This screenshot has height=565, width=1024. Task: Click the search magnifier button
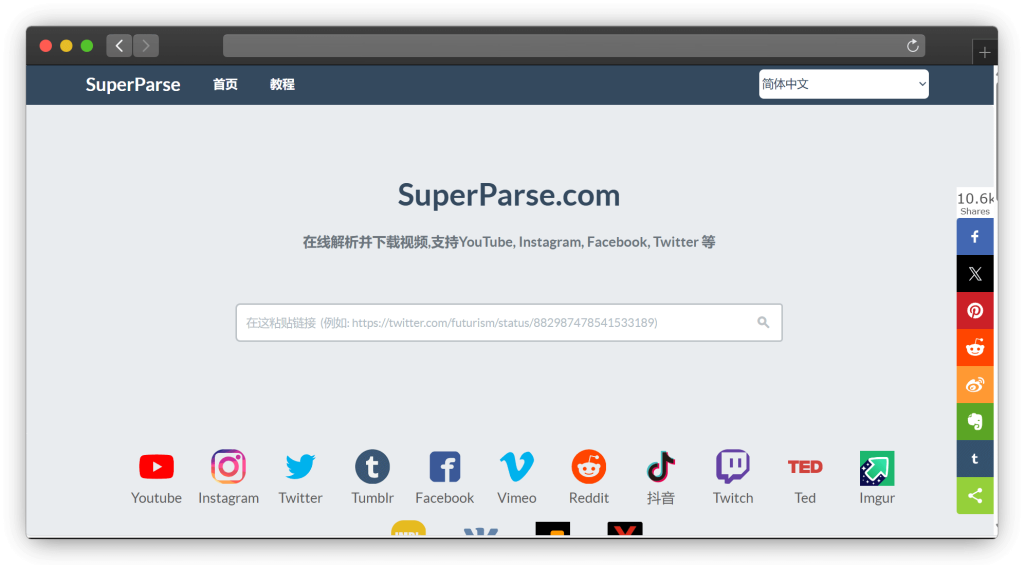pyautogui.click(x=763, y=323)
